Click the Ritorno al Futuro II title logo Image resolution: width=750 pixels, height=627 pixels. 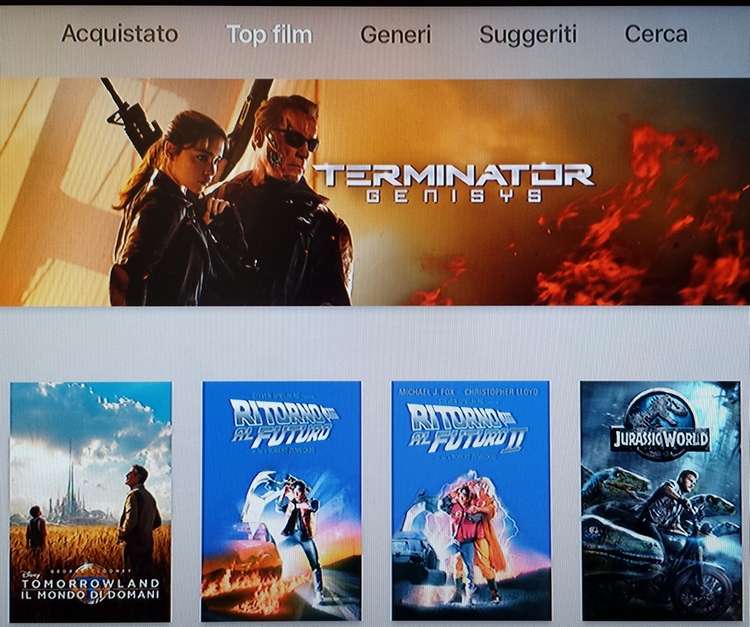pos(467,428)
